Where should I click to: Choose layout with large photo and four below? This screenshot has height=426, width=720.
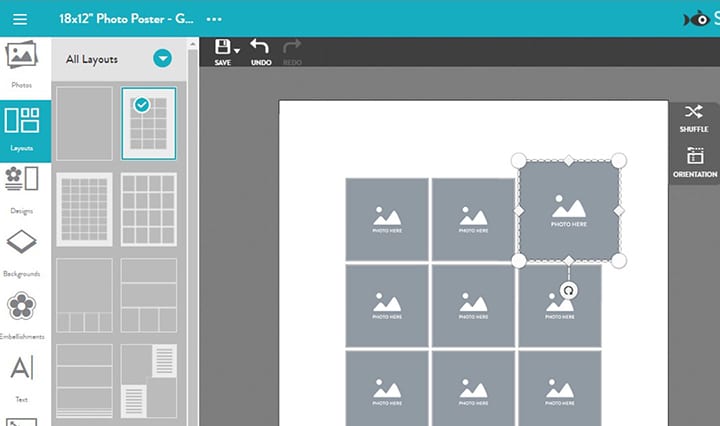84,295
